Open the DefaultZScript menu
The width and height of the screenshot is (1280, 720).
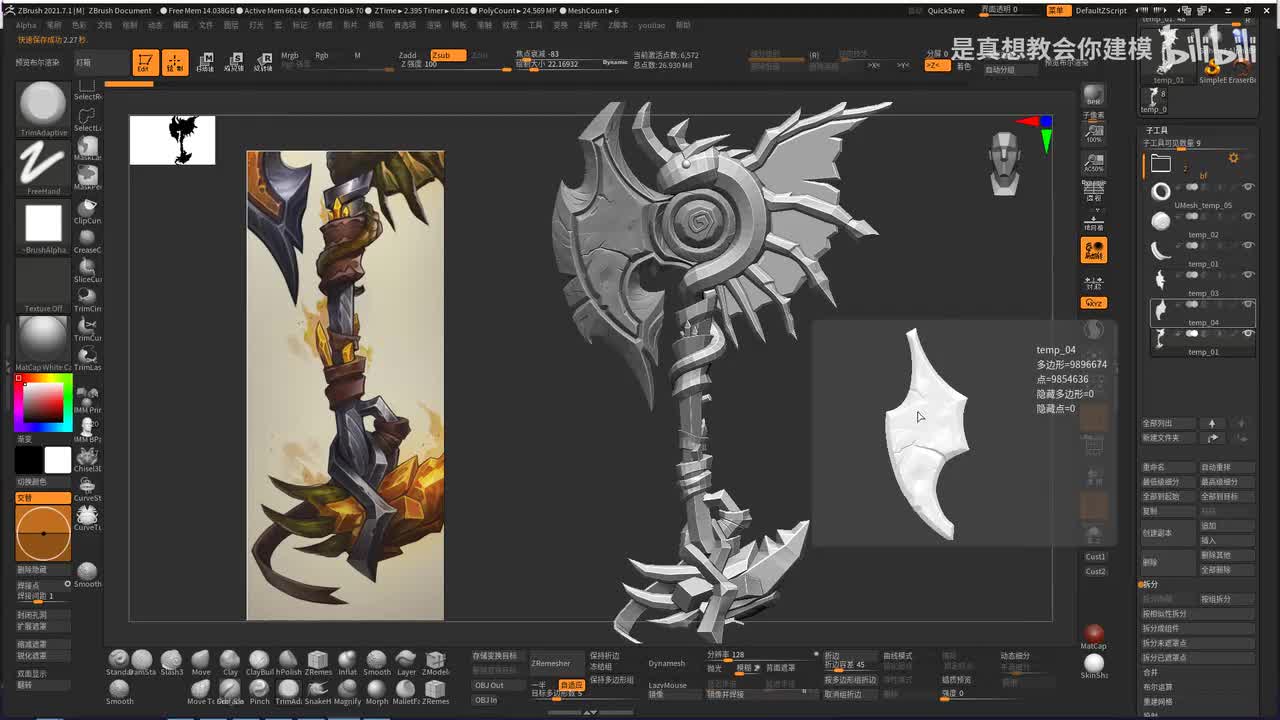pos(1101,10)
